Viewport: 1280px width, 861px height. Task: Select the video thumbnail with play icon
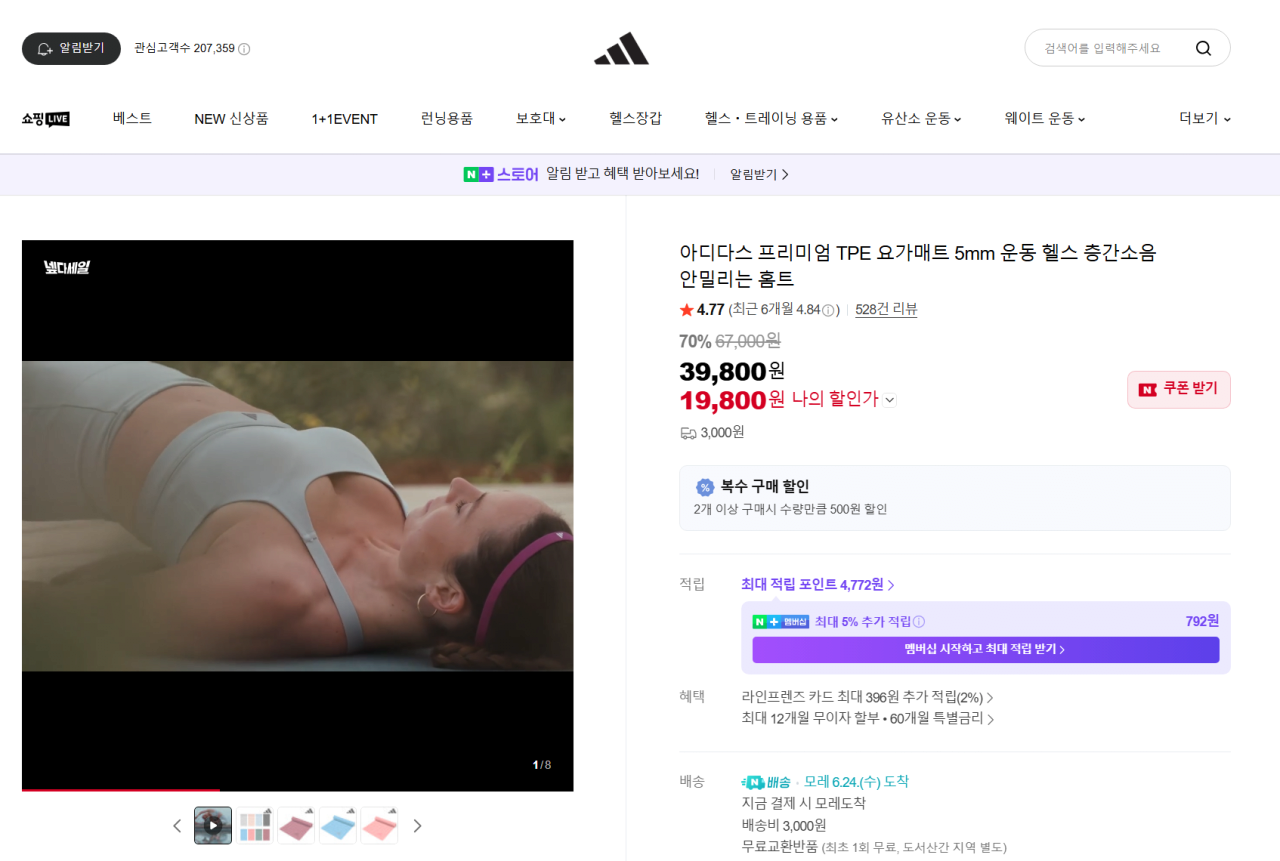pyautogui.click(x=213, y=826)
